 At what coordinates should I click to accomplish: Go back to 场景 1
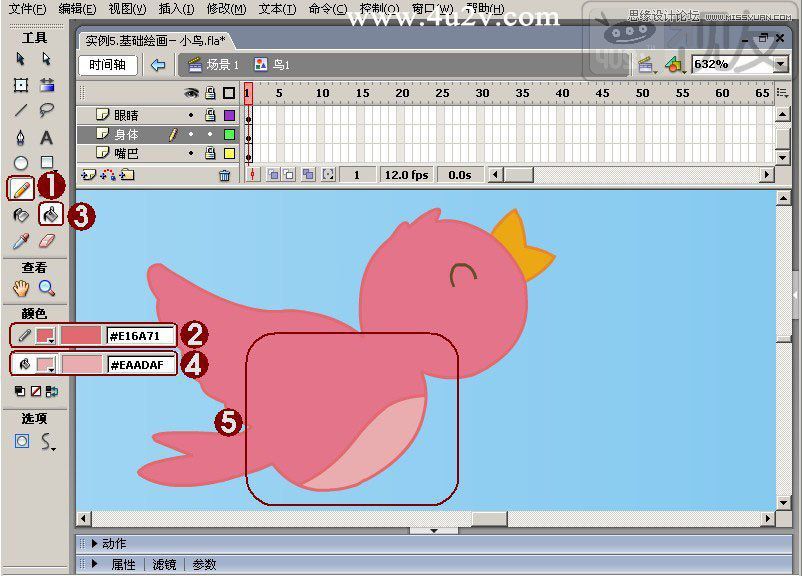pyautogui.click(x=214, y=65)
